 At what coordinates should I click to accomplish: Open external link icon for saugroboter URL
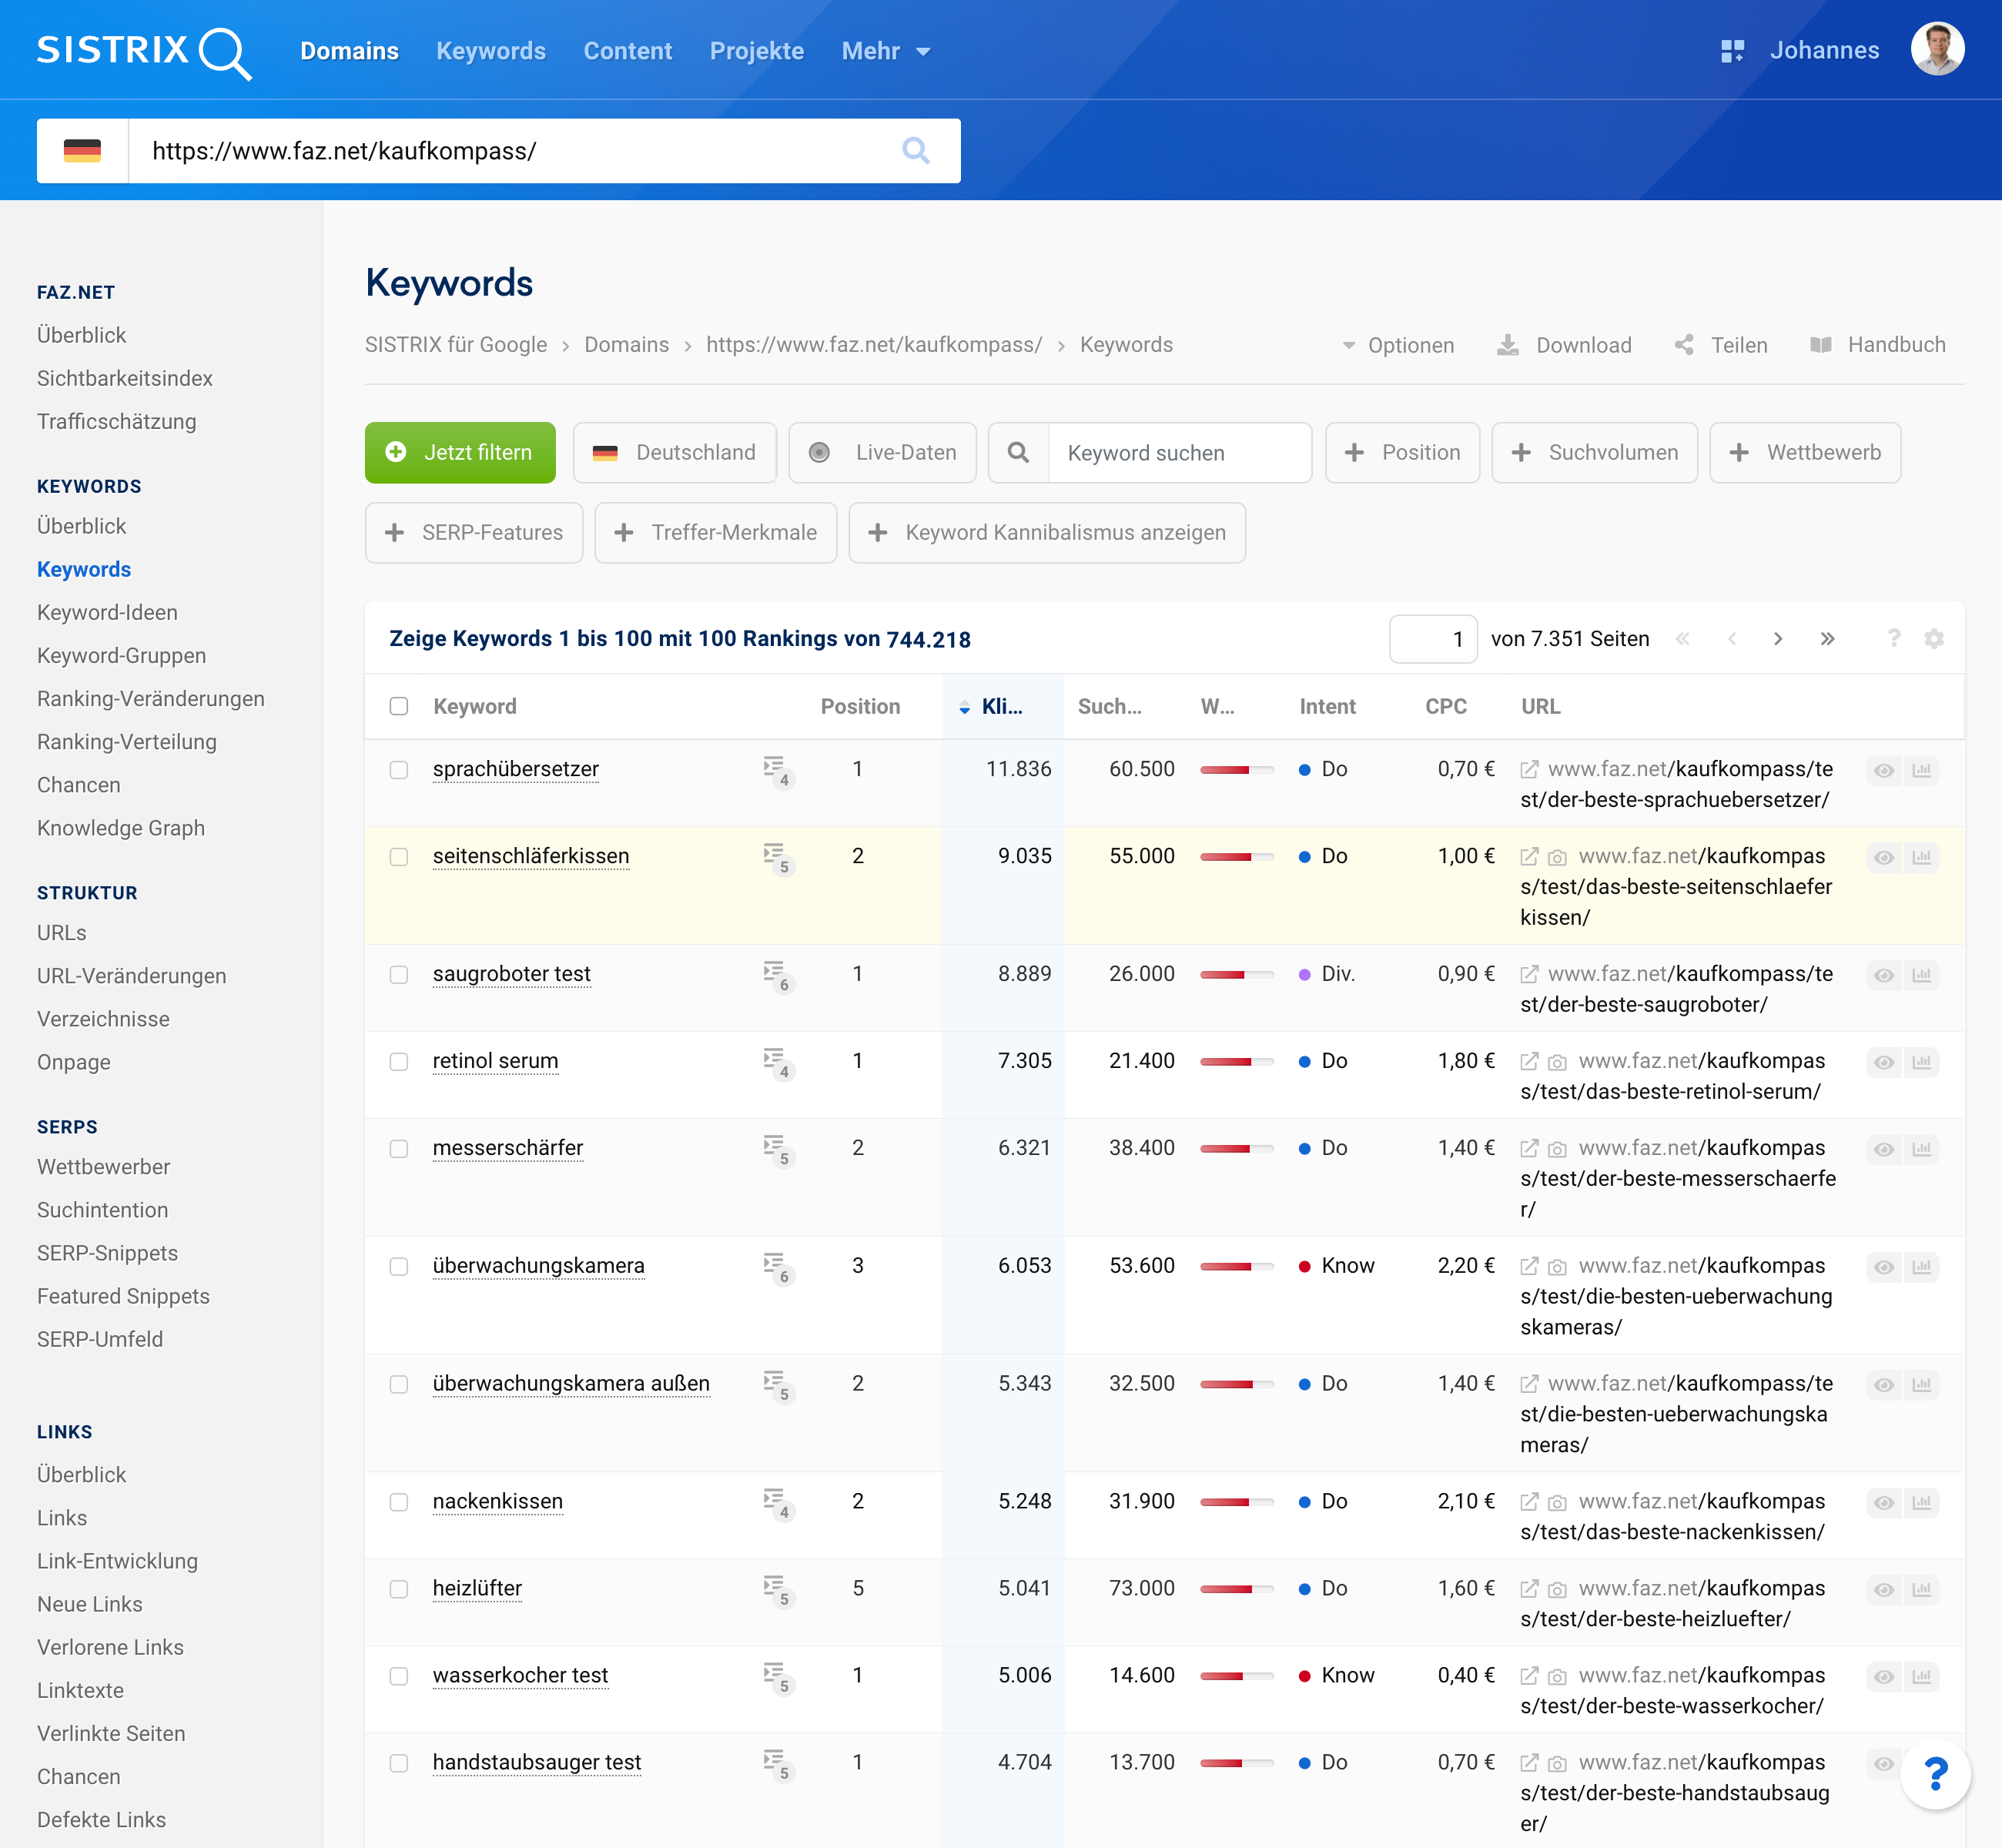[1529, 974]
